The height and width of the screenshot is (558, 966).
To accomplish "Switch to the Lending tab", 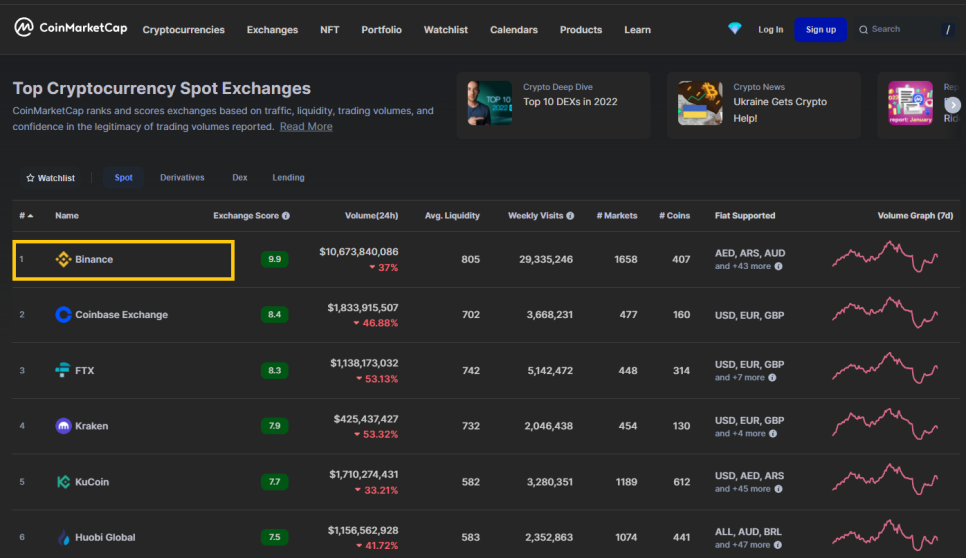I will pos(288,177).
